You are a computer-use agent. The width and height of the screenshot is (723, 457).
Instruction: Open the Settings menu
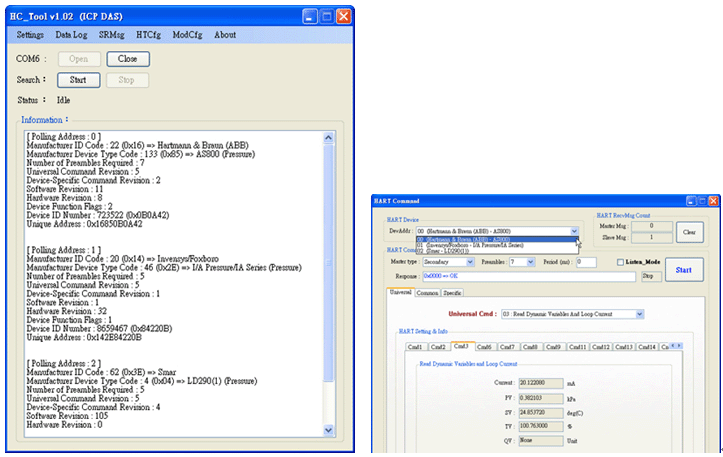click(31, 35)
